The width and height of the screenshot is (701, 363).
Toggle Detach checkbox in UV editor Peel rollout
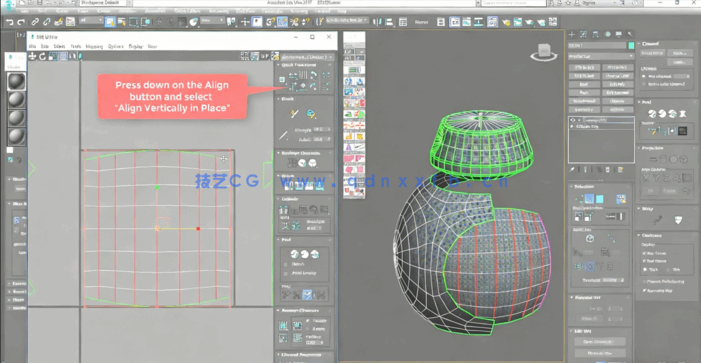coord(286,265)
